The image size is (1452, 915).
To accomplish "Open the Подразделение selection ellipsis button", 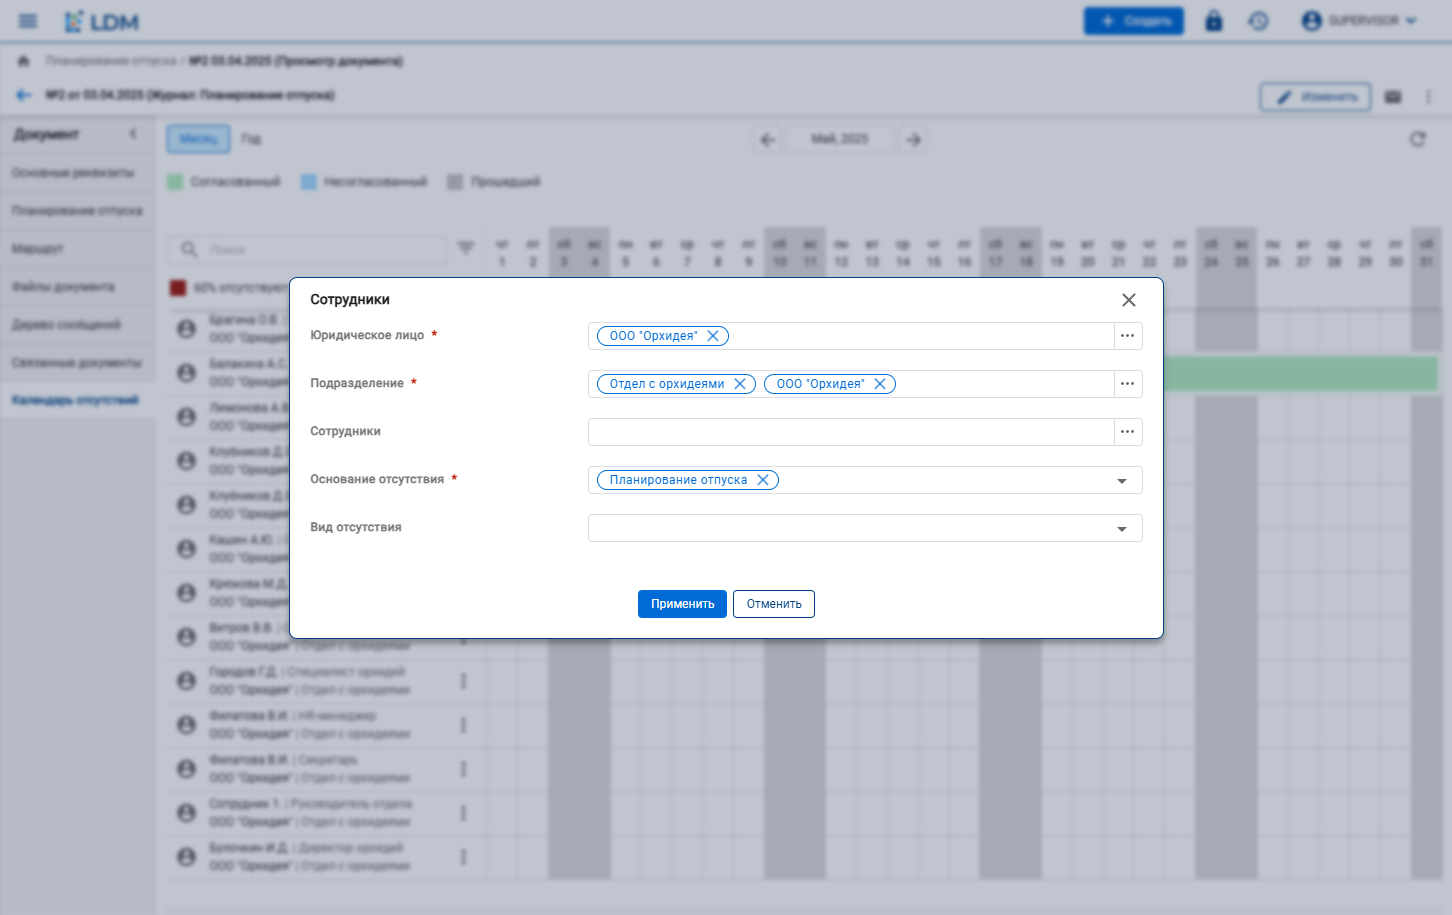I will (1128, 384).
